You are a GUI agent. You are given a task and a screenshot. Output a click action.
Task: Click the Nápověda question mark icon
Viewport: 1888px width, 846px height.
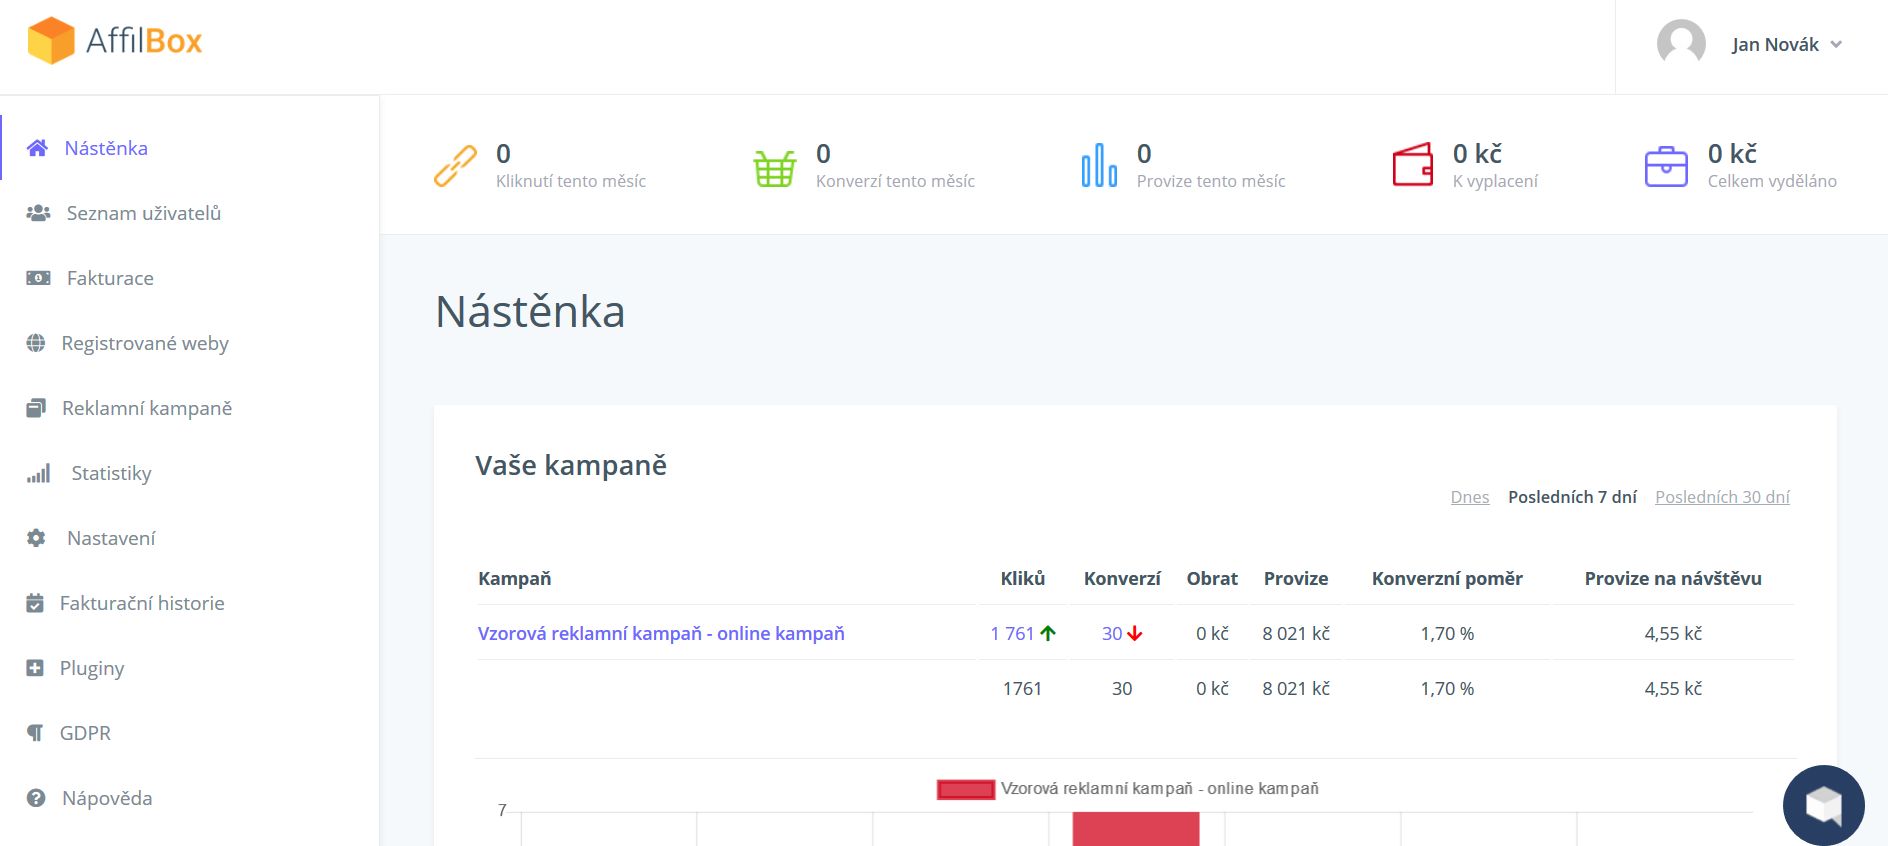[36, 798]
